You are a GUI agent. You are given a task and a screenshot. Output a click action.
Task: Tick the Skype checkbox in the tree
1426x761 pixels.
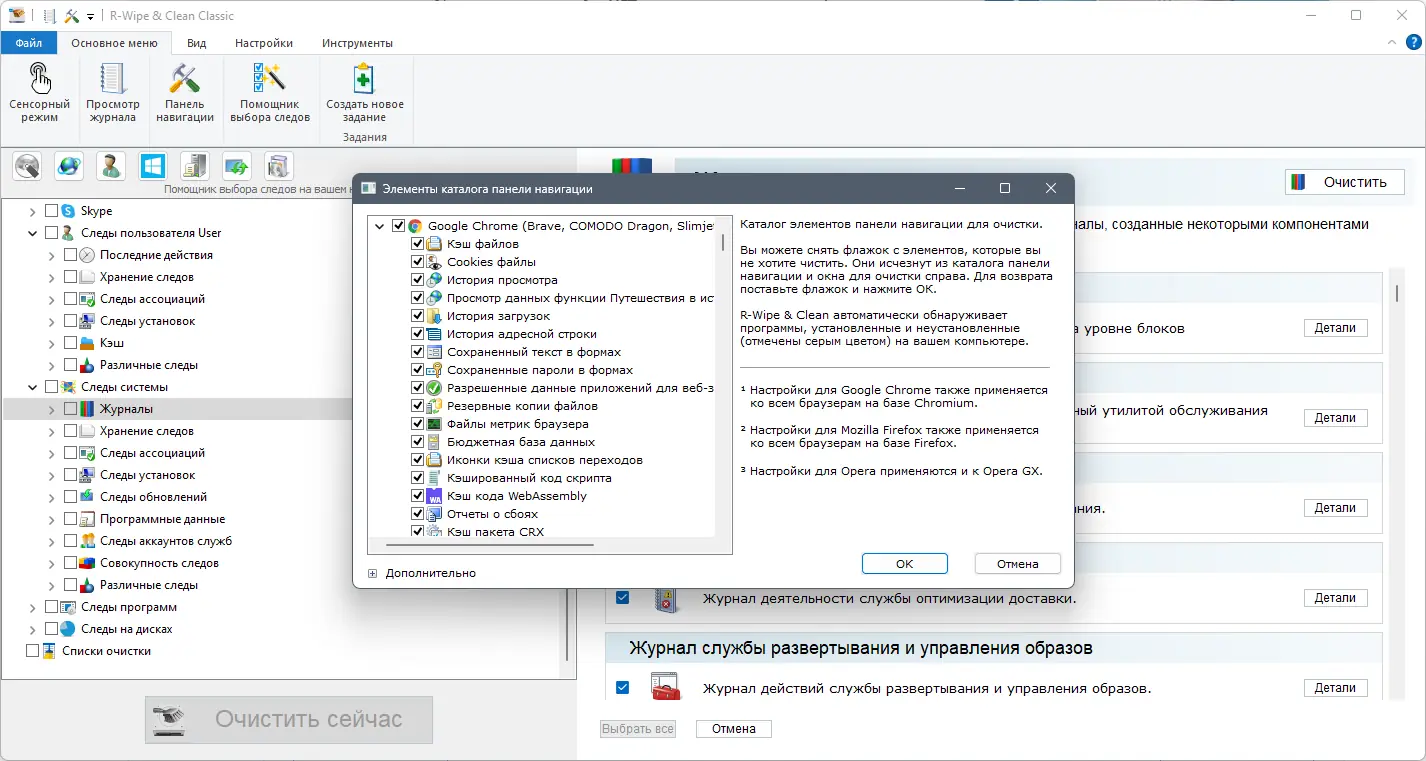pyautogui.click(x=51, y=211)
